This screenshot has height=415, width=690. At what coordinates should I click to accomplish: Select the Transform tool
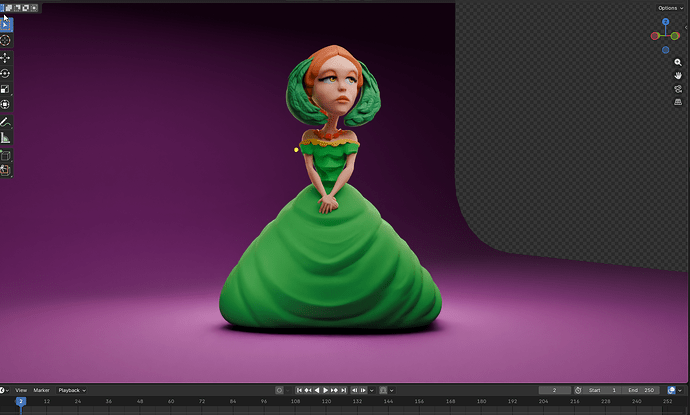click(x=5, y=104)
